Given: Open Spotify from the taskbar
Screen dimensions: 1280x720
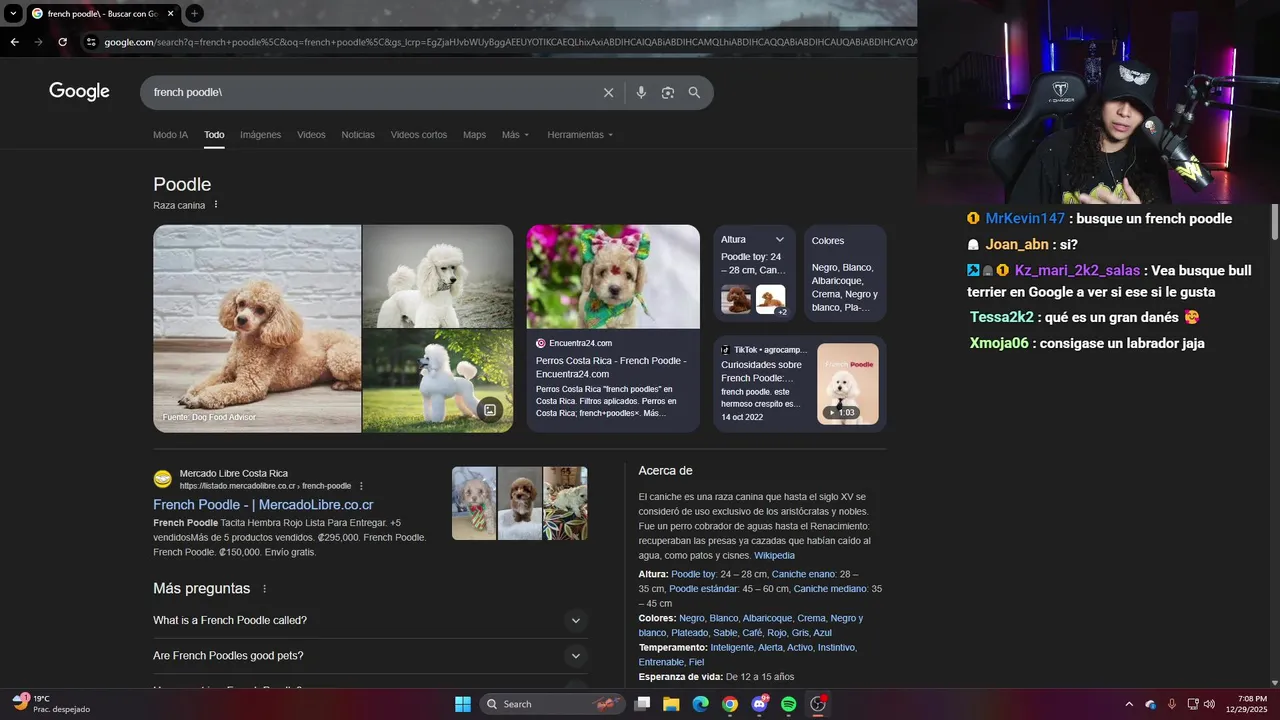Looking at the screenshot, I should pyautogui.click(x=788, y=704).
